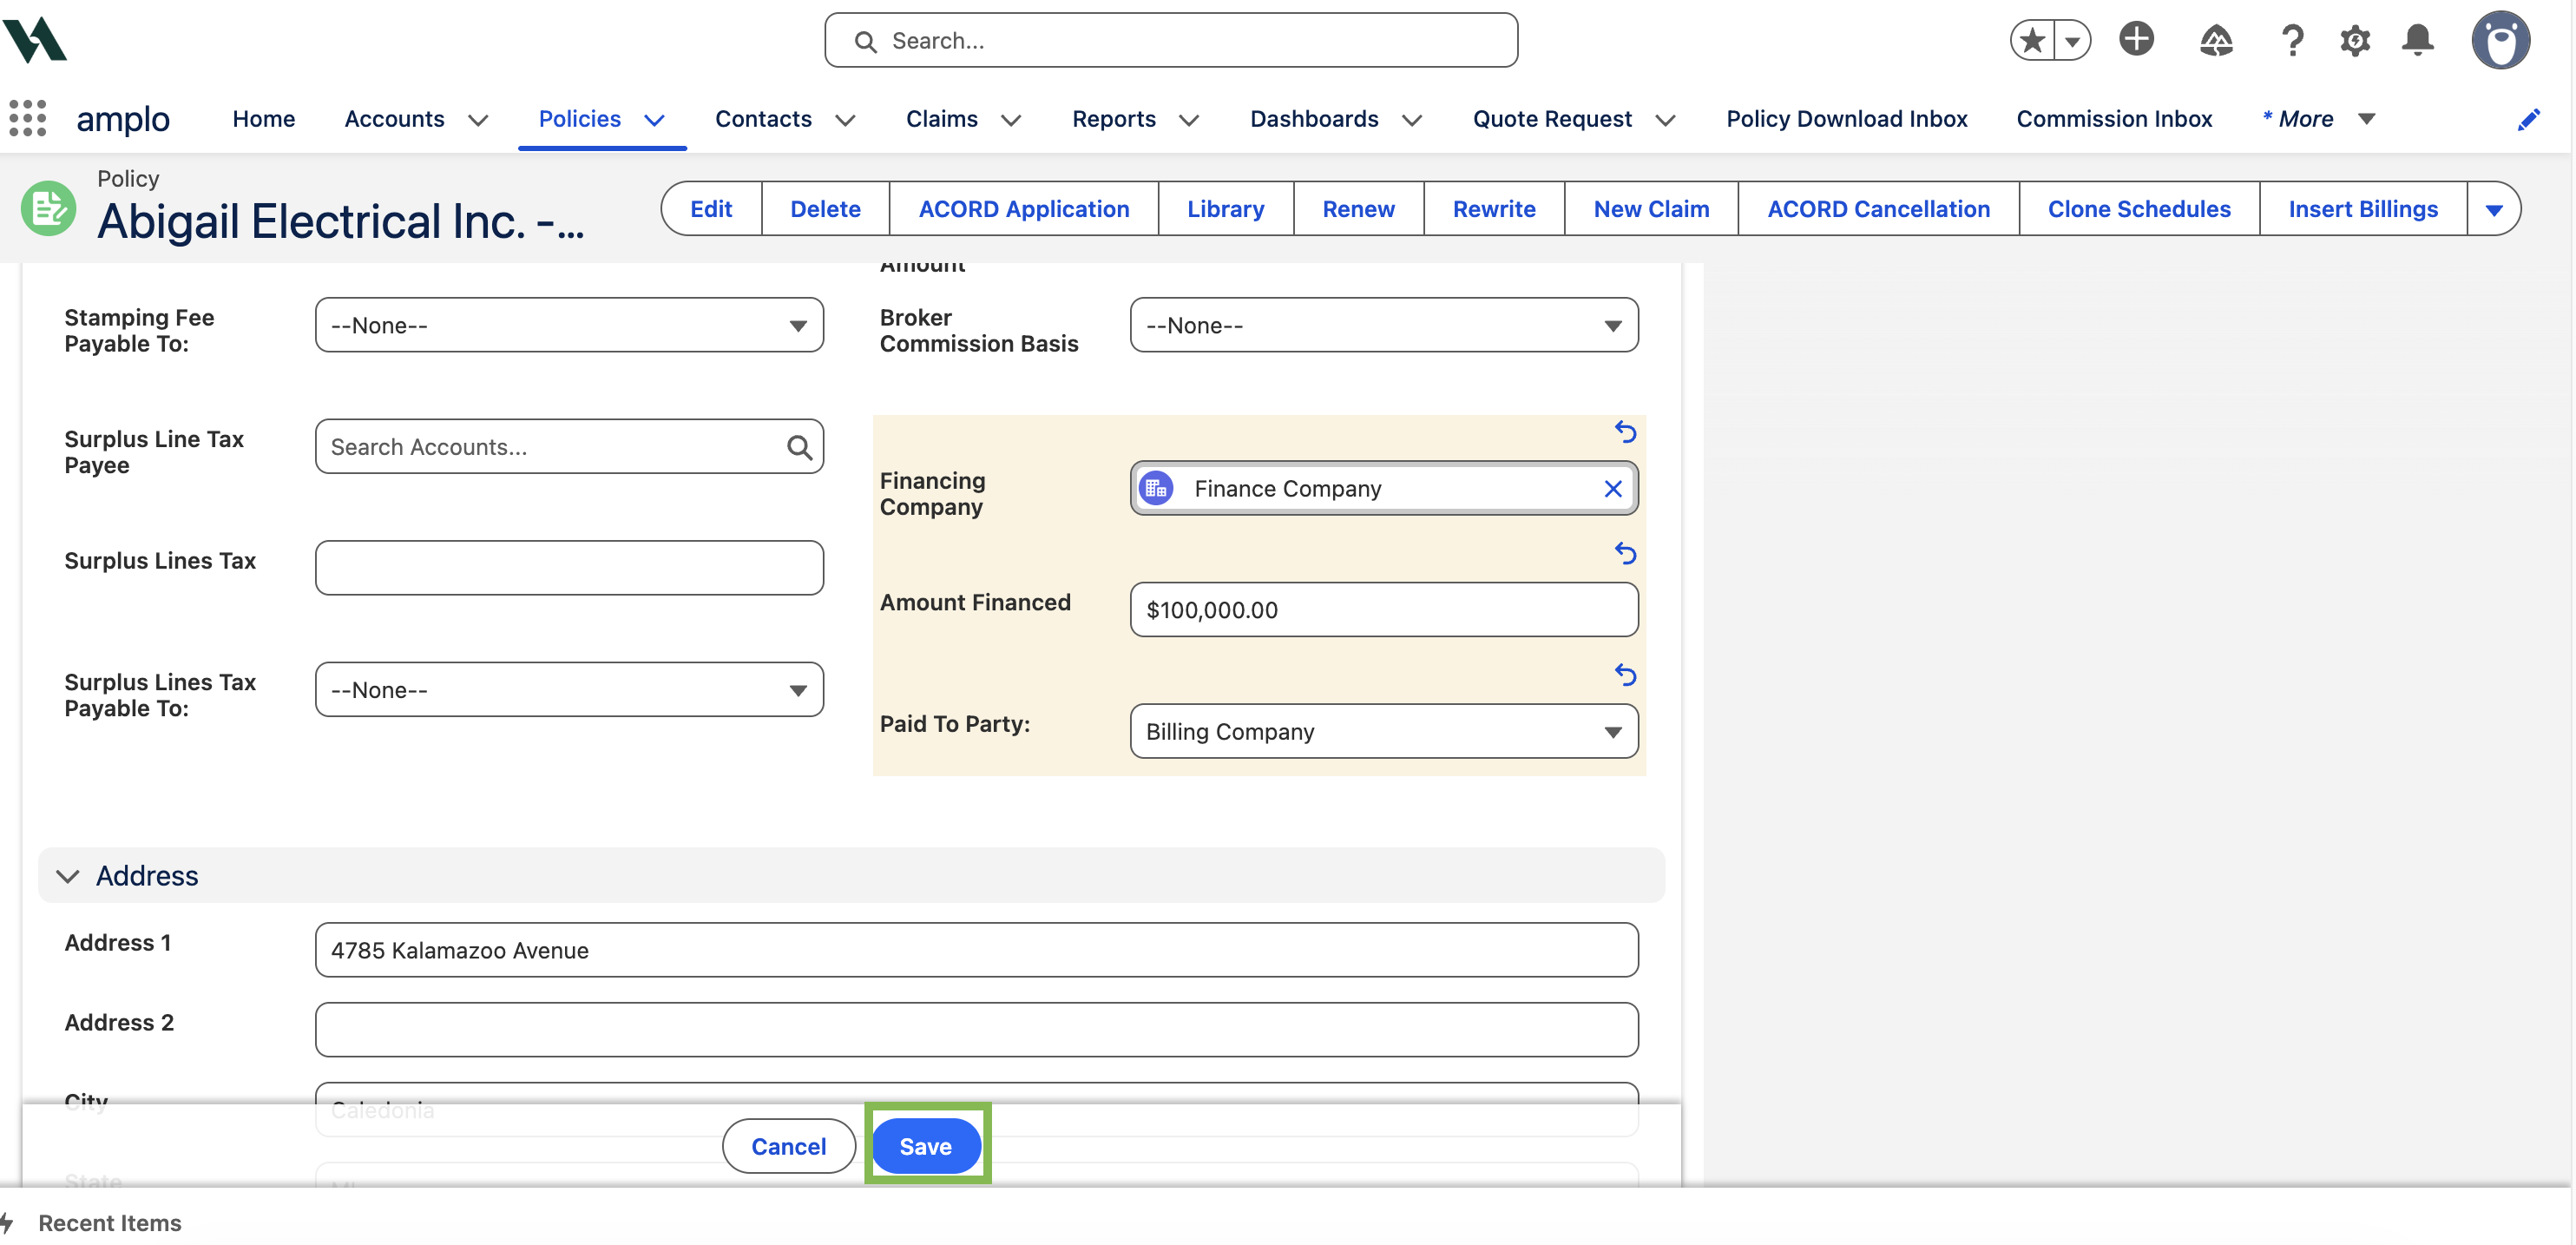
Task: Expand the Policies tab menu chevron
Action: [654, 119]
